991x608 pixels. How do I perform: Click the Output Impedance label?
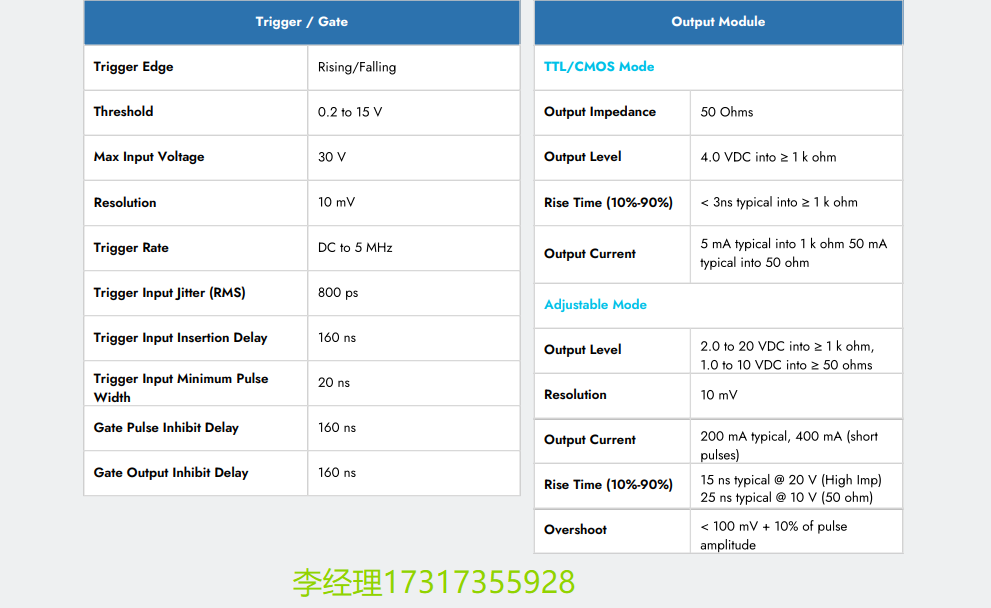click(x=599, y=112)
